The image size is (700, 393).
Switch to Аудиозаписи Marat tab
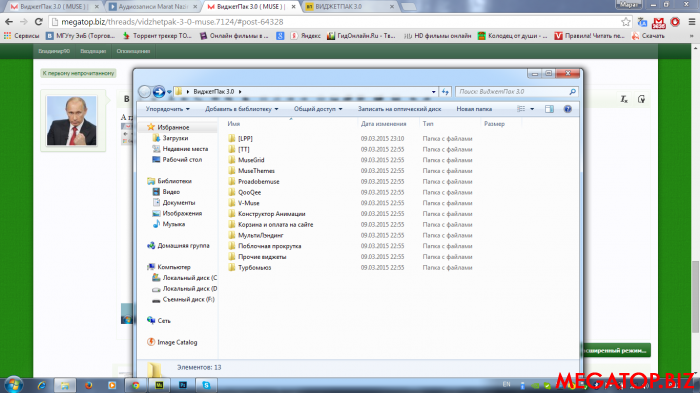(x=152, y=7)
